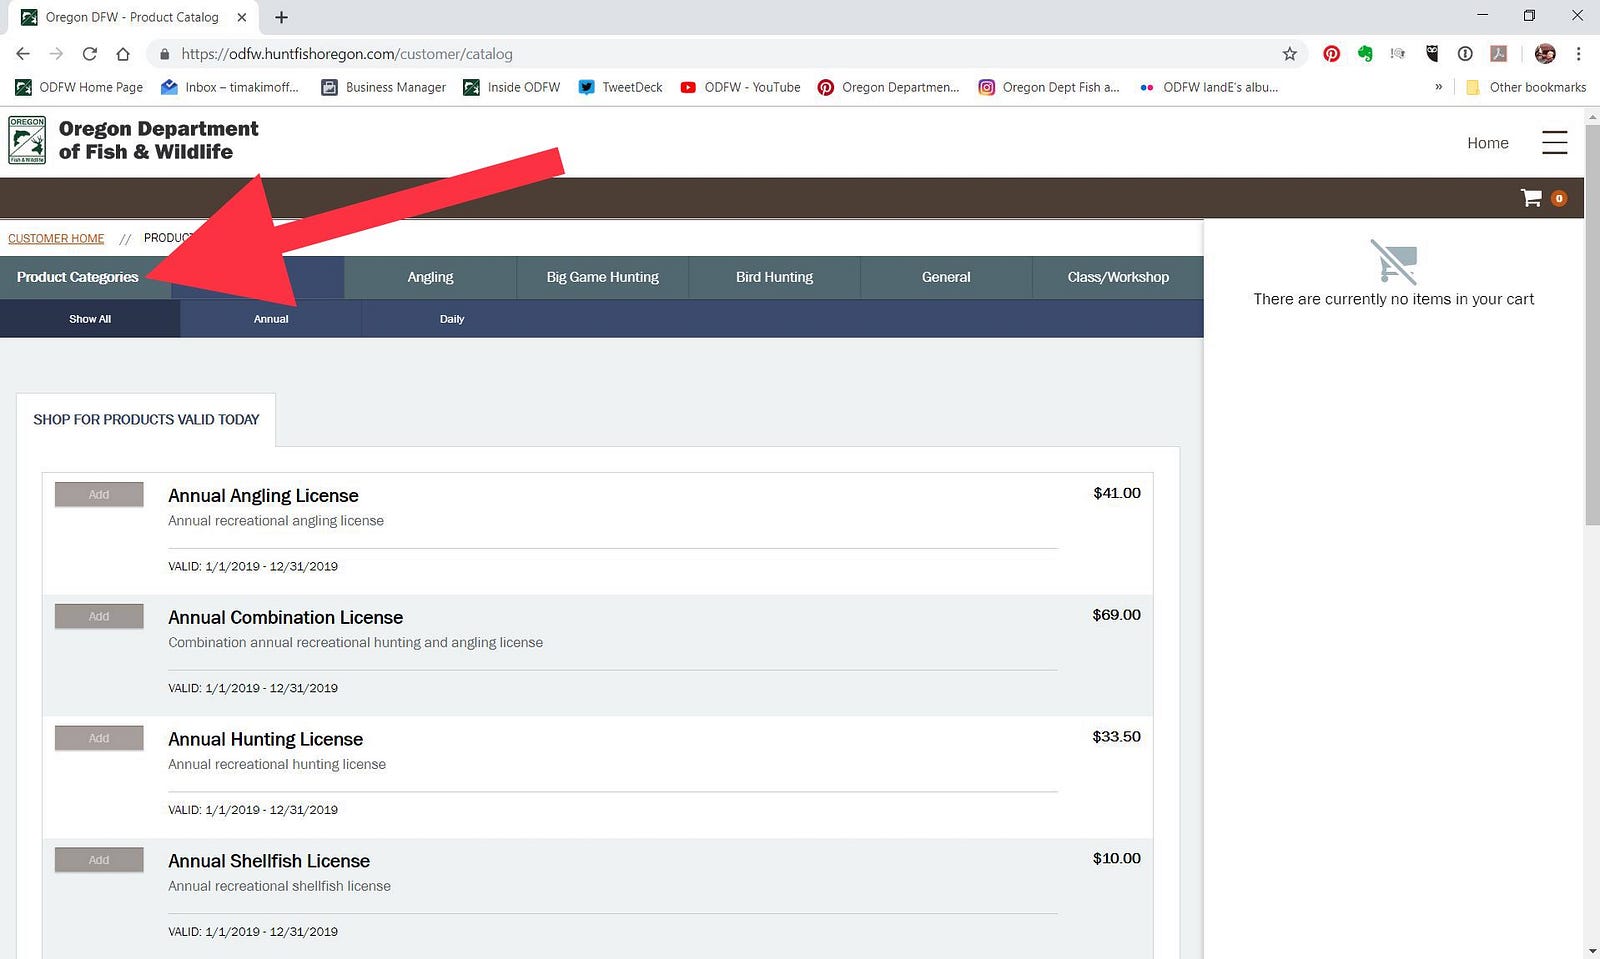This screenshot has height=959, width=1600.
Task: Select Class/Workshop category tab
Action: click(x=1118, y=277)
